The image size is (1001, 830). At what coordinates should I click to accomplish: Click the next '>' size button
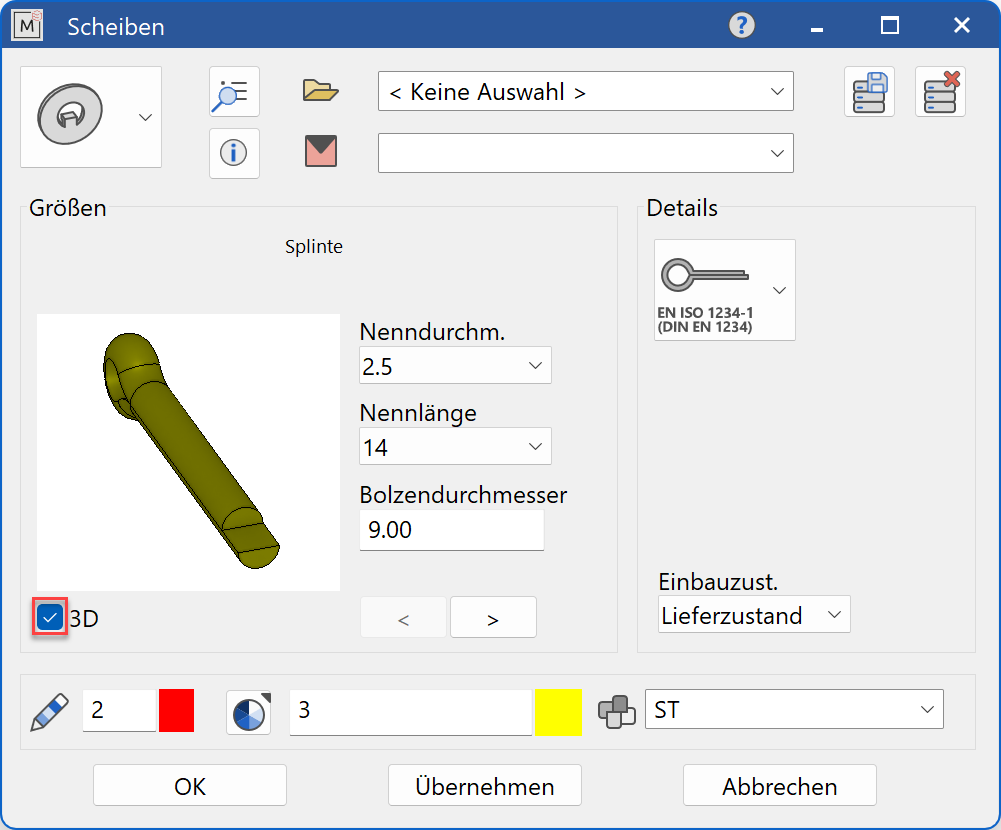493,617
